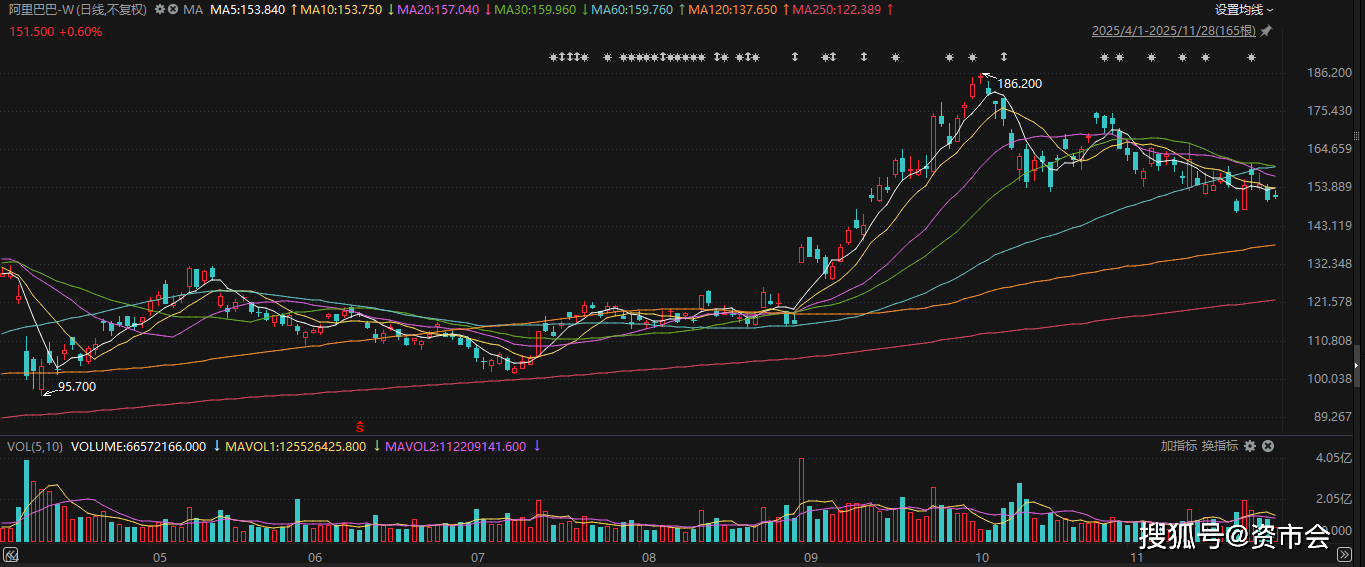
Task: Click the 09 month label on time axis
Action: 810,557
